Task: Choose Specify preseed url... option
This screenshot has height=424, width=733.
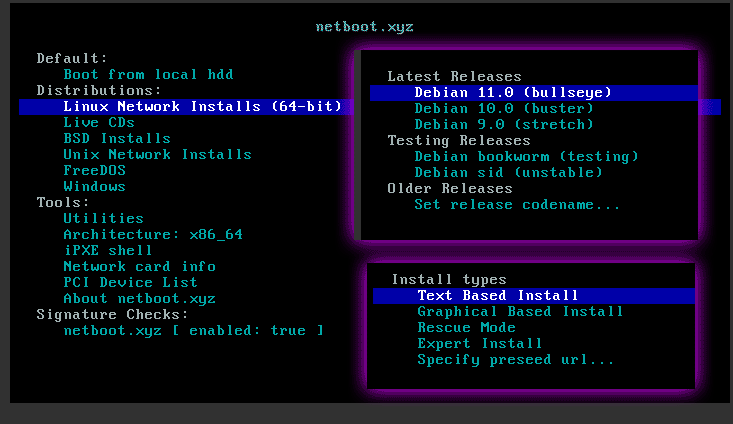Action: [515, 360]
